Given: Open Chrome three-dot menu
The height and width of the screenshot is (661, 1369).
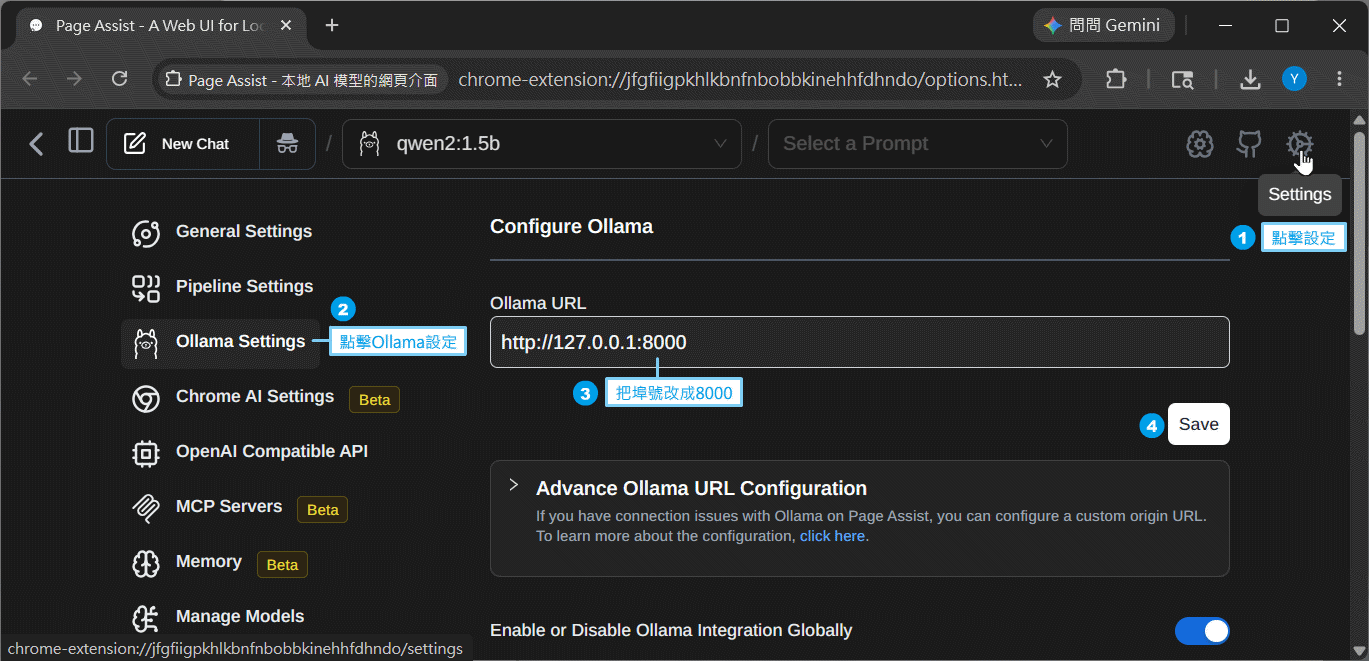Looking at the screenshot, I should [x=1339, y=79].
